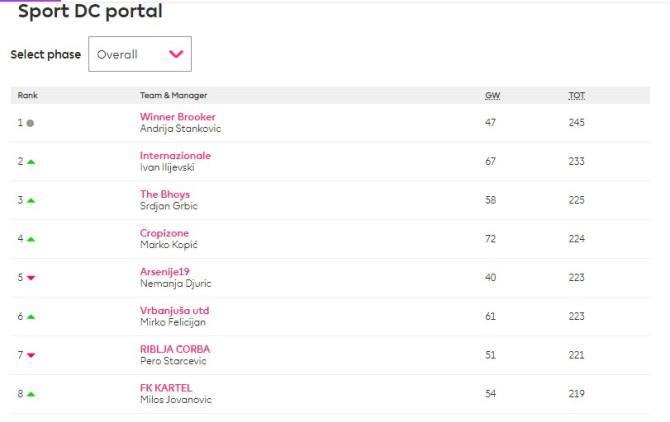Sort by the TOT column header

pyautogui.click(x=577, y=95)
